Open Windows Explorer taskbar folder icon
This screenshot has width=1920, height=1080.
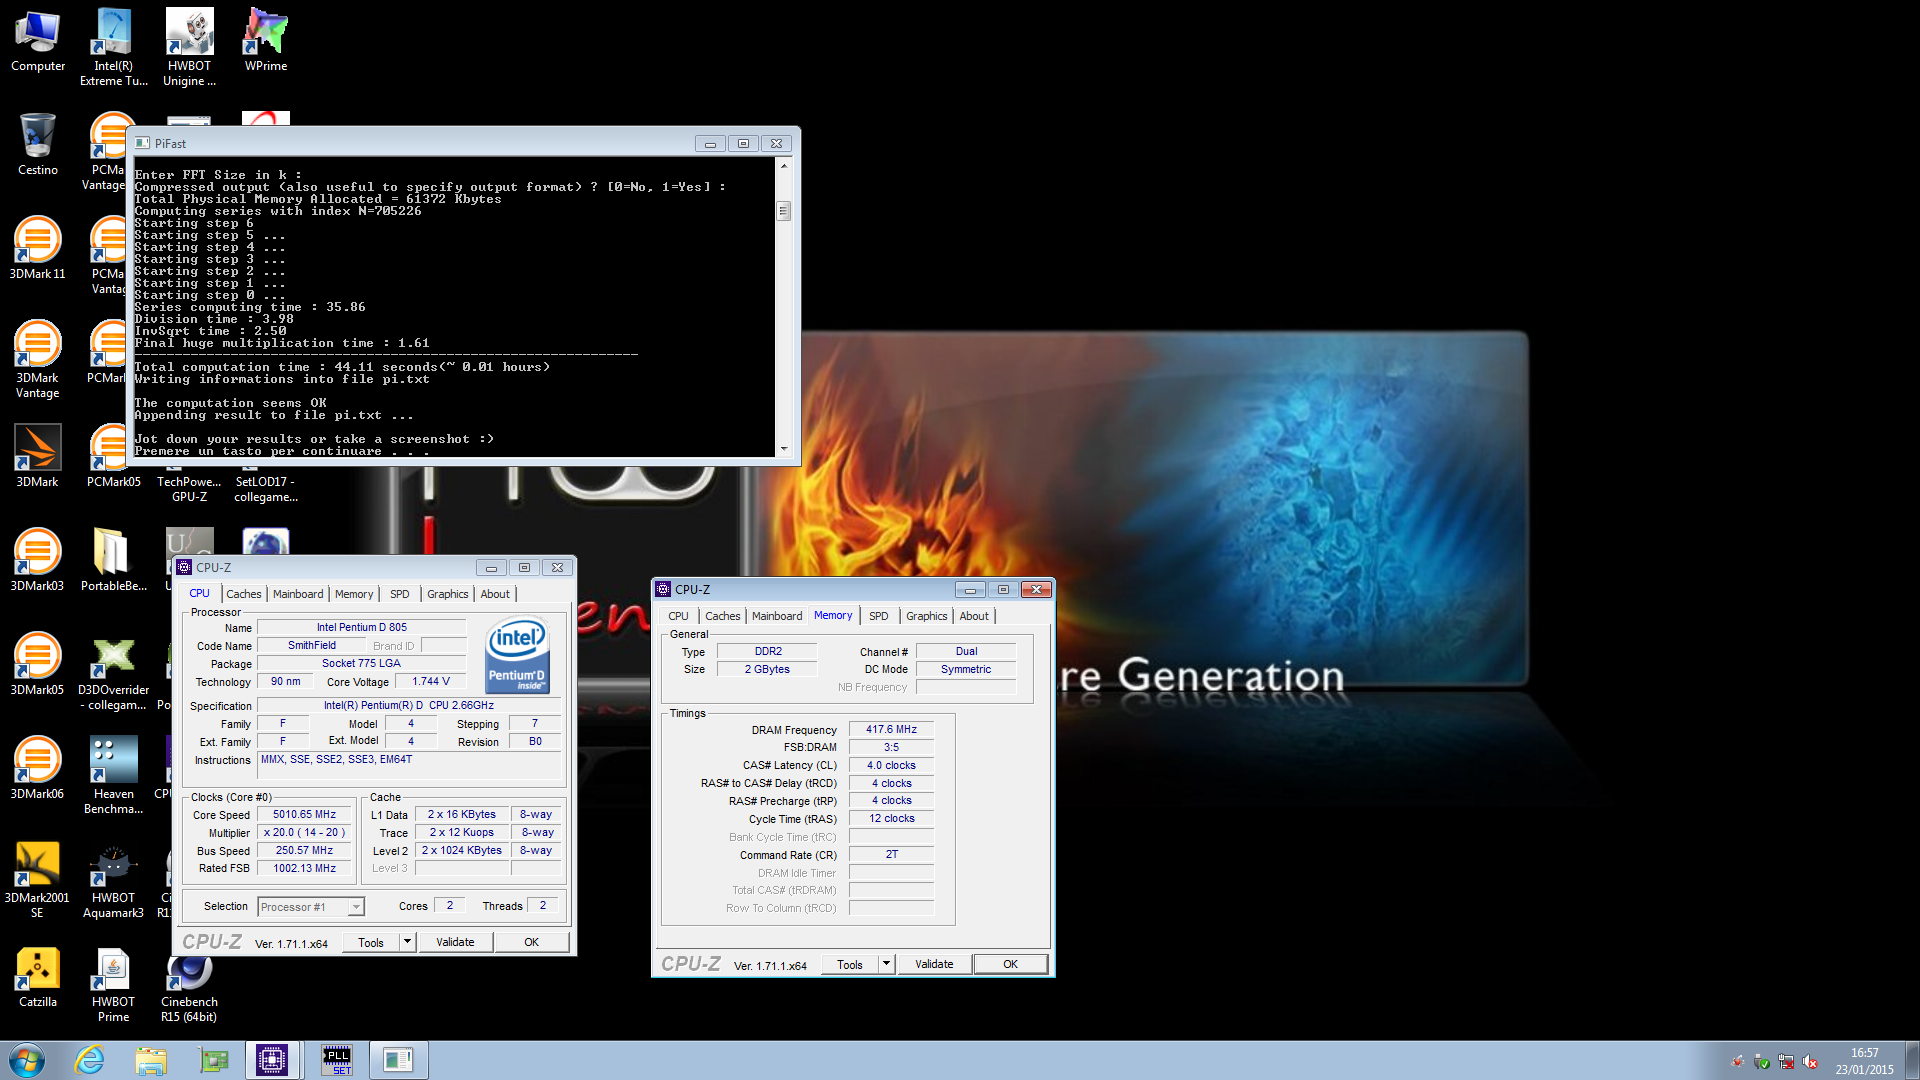coord(151,1060)
